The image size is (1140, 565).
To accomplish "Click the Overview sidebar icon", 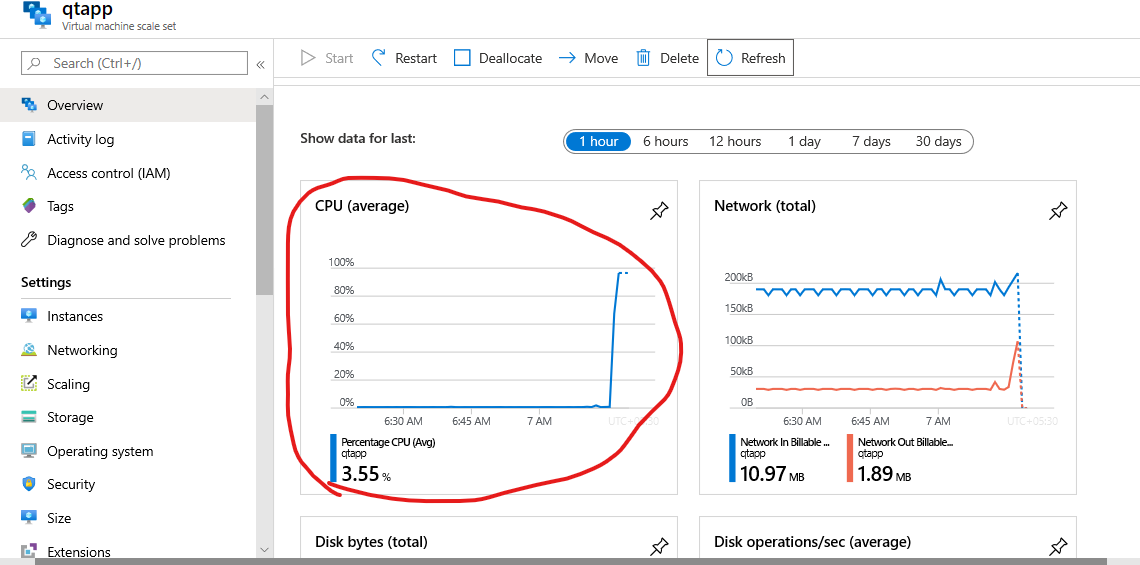I will pyautogui.click(x=29, y=105).
